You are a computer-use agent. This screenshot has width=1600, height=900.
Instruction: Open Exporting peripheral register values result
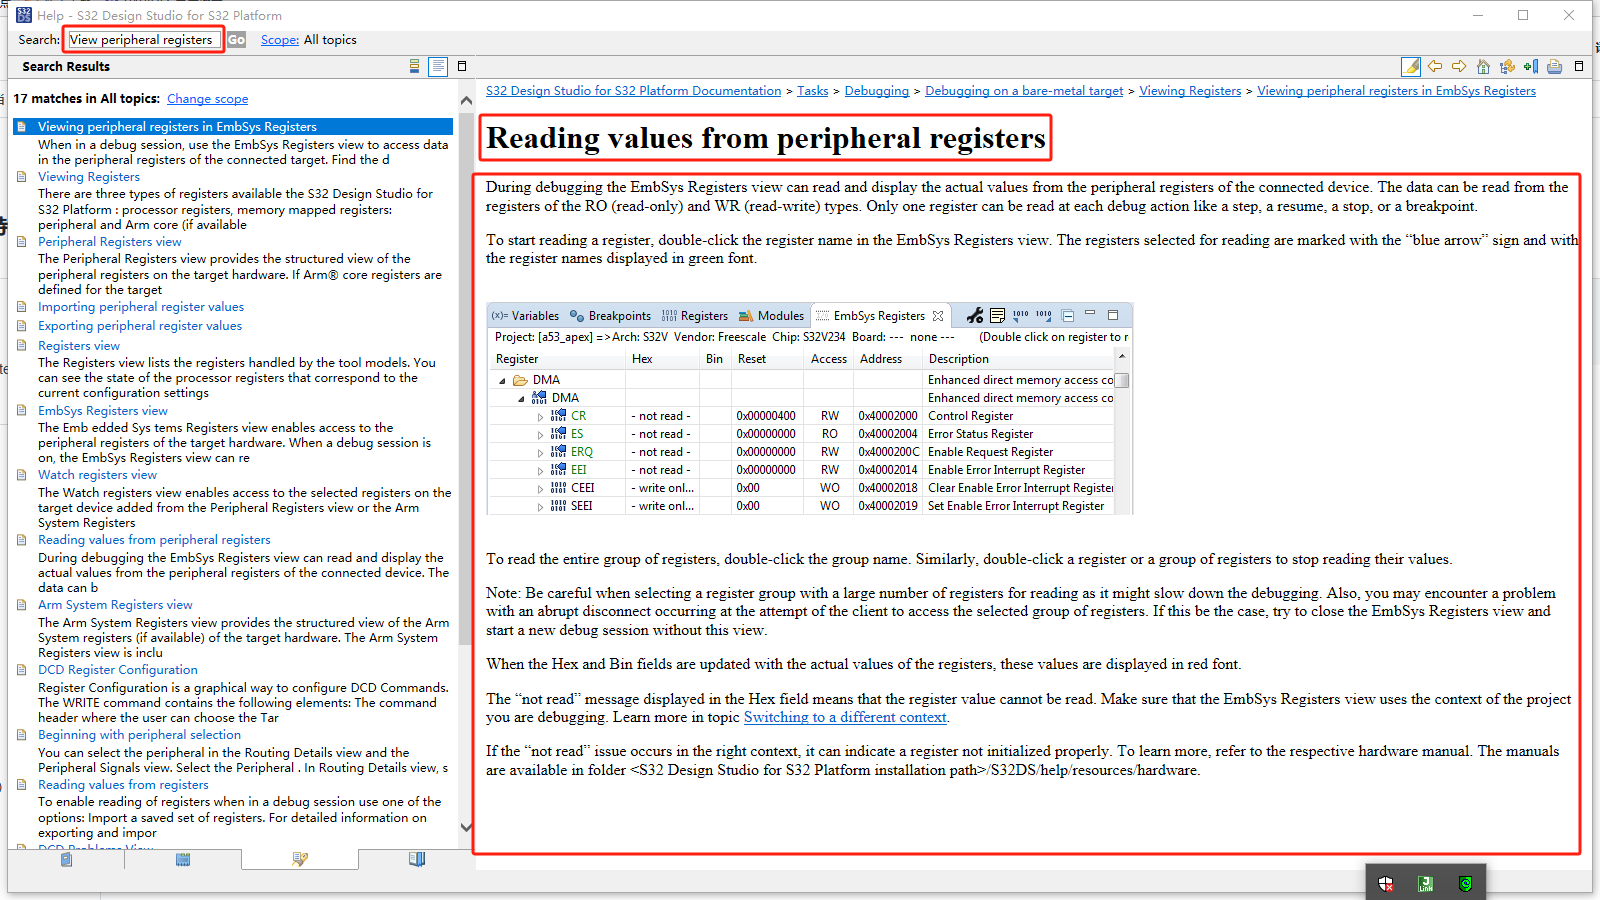140,326
